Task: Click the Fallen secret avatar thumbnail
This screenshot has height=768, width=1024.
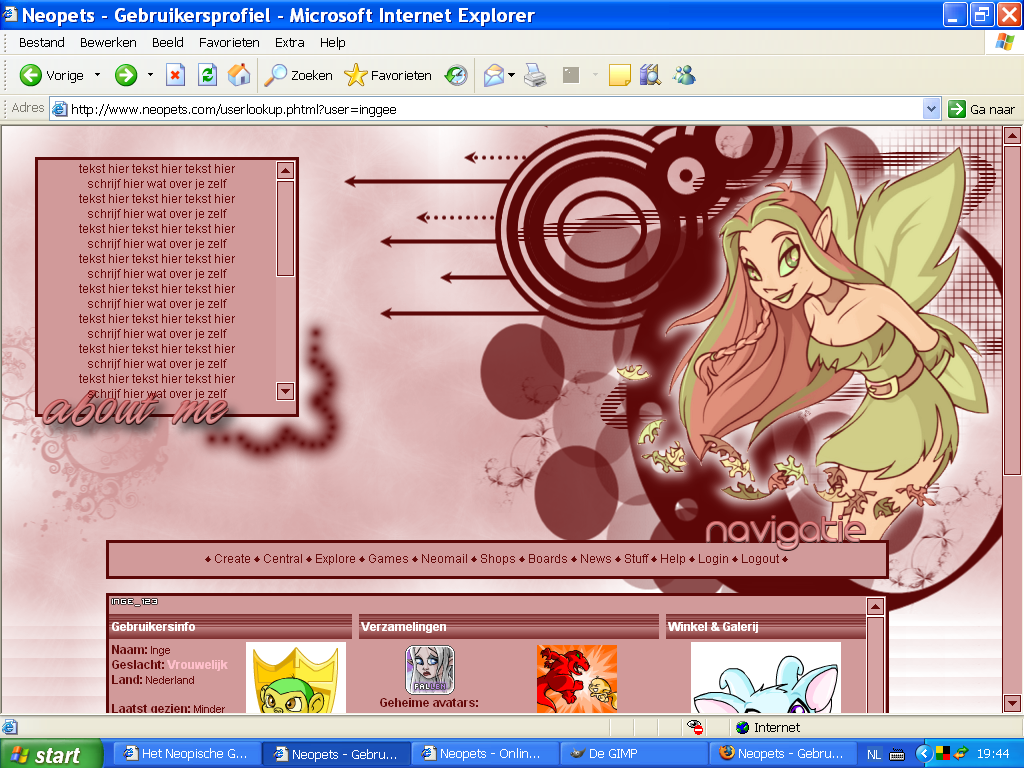Action: pos(430,669)
